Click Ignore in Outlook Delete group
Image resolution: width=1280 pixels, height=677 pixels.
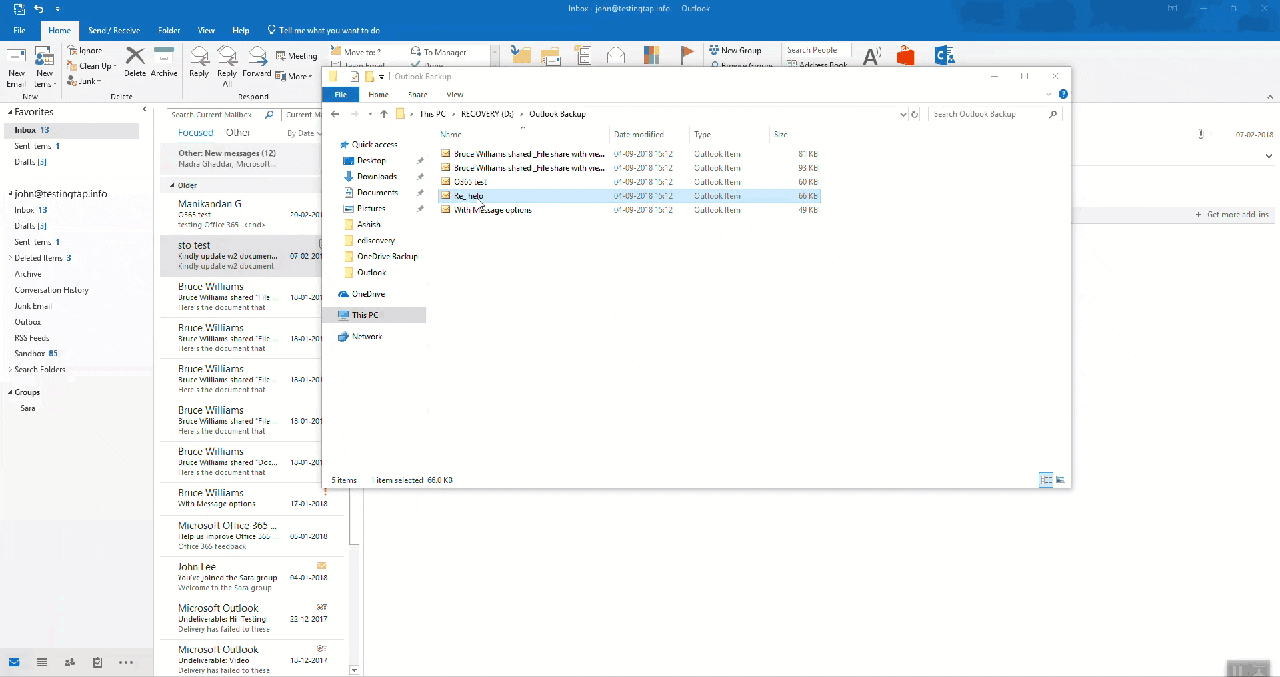pyautogui.click(x=85, y=51)
